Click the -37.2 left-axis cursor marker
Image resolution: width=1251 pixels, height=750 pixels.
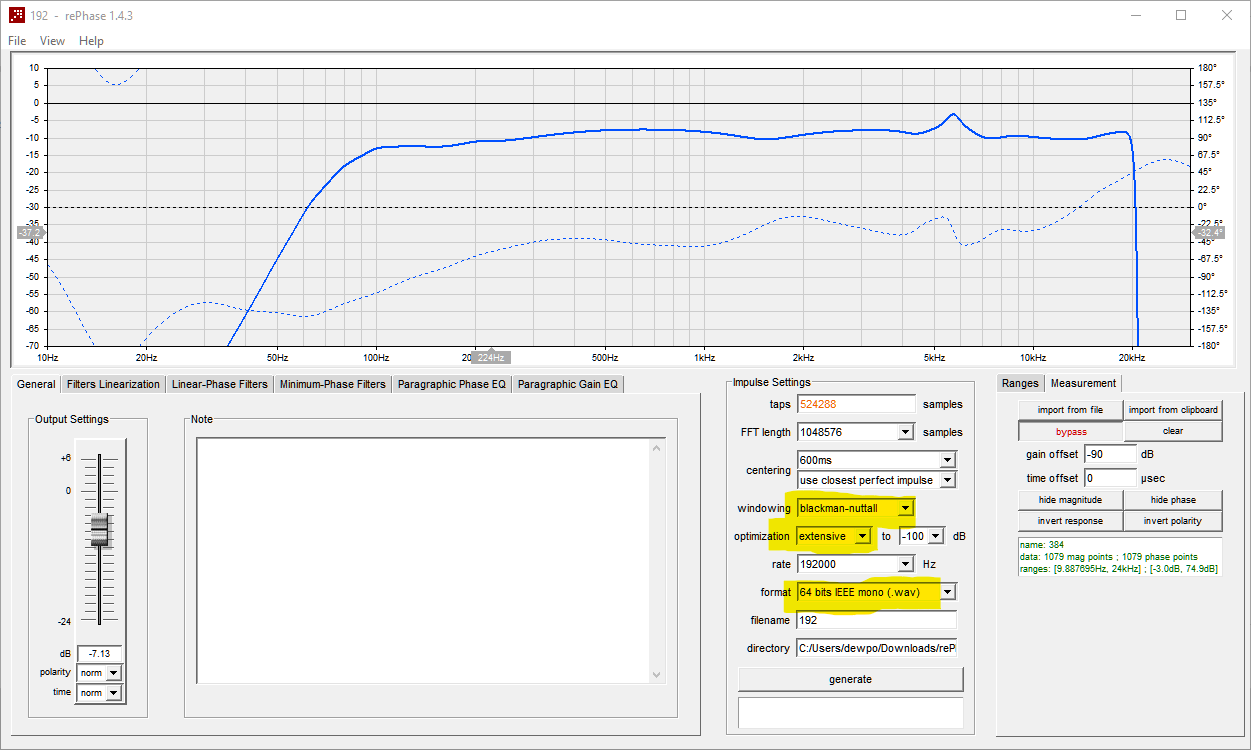30,232
